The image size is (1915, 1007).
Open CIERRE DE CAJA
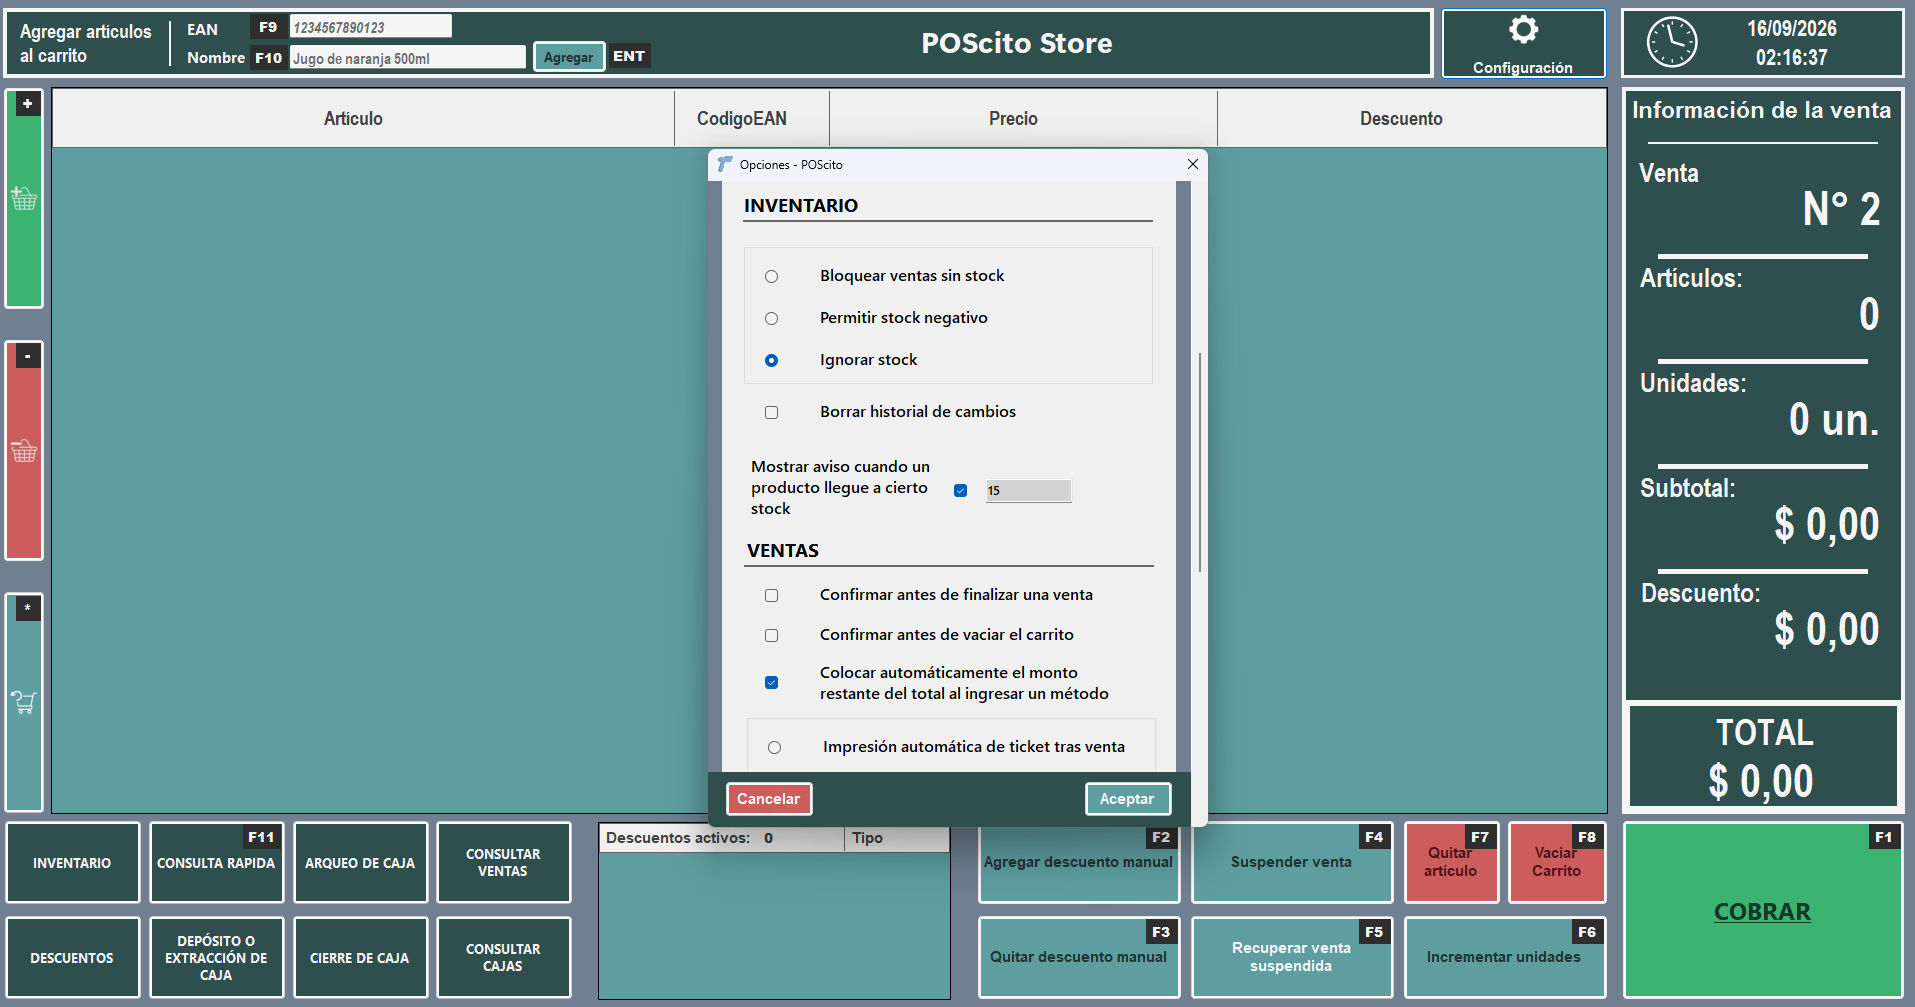360,958
